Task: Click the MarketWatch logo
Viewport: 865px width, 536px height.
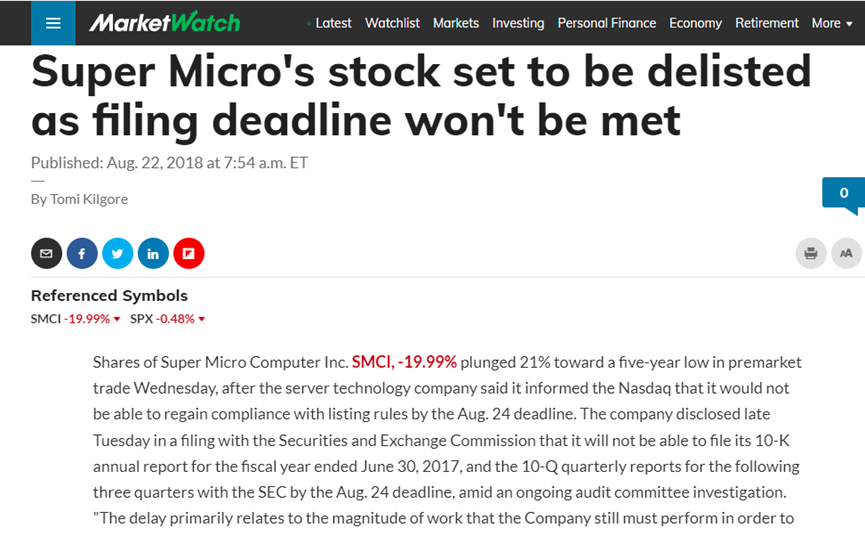Action: coord(164,23)
